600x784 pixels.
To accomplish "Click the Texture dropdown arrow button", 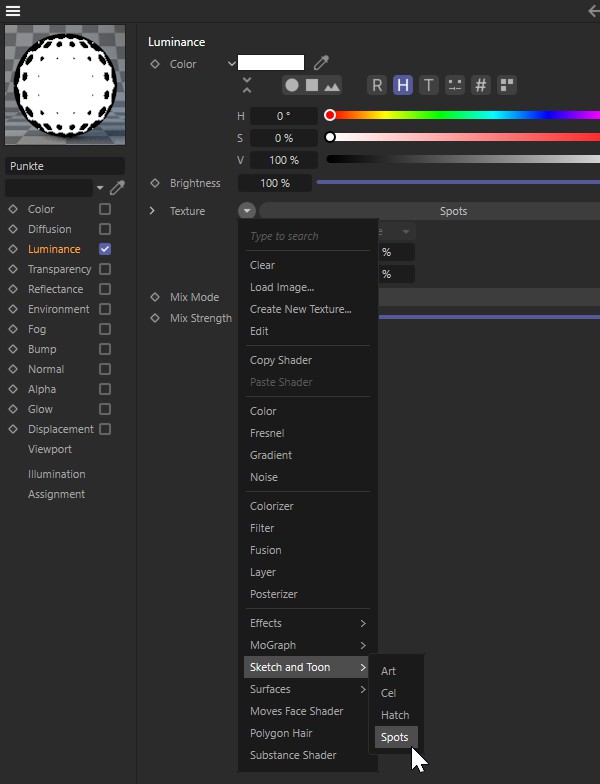I will coord(247,211).
